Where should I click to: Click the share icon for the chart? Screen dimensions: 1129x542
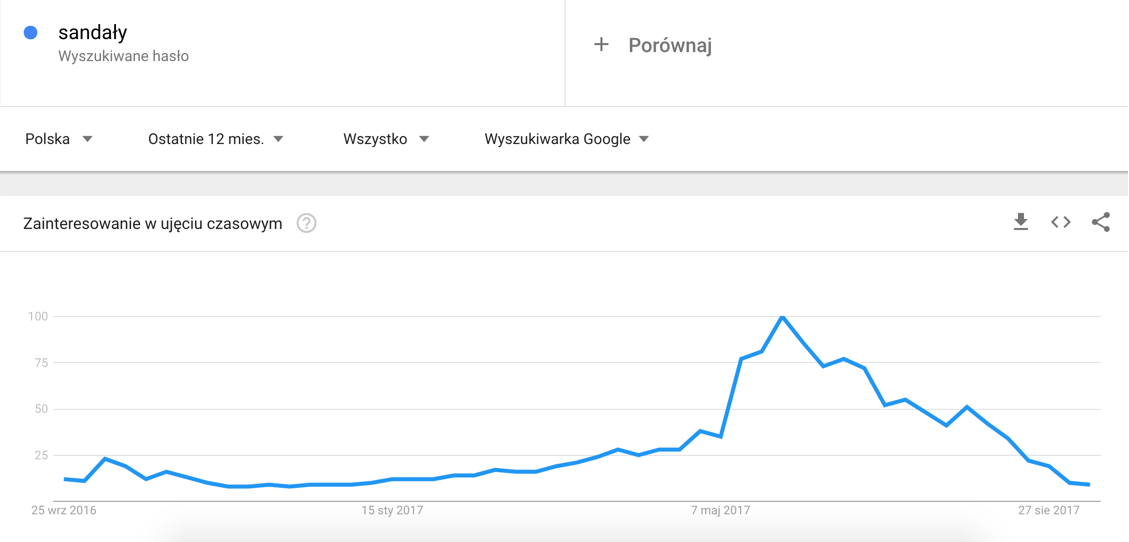point(1100,222)
